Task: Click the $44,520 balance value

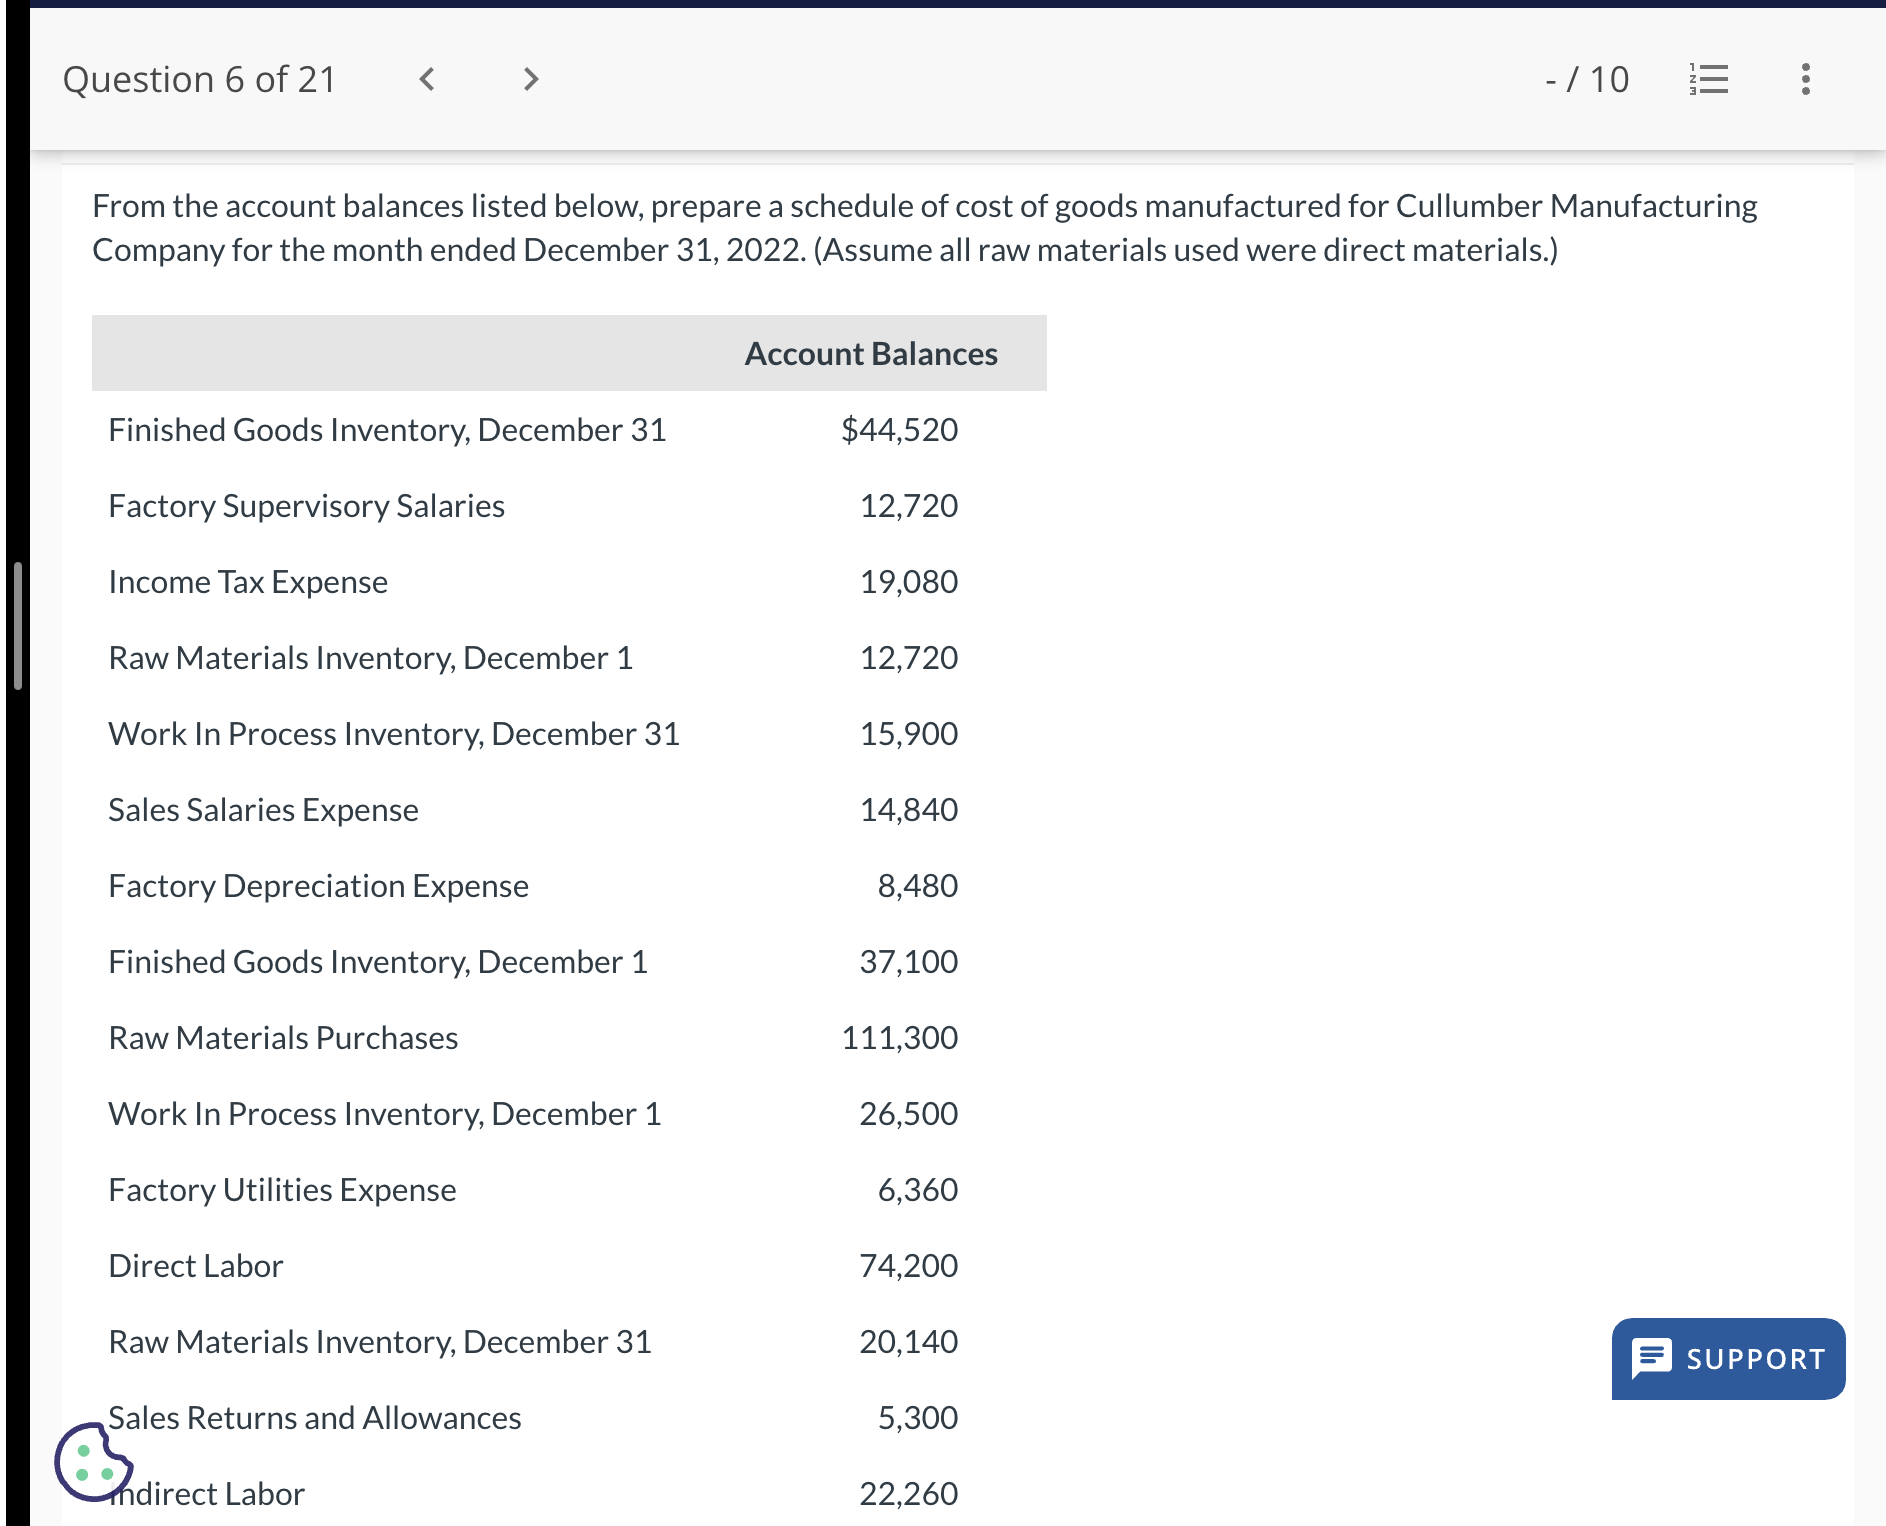Action: (x=899, y=430)
